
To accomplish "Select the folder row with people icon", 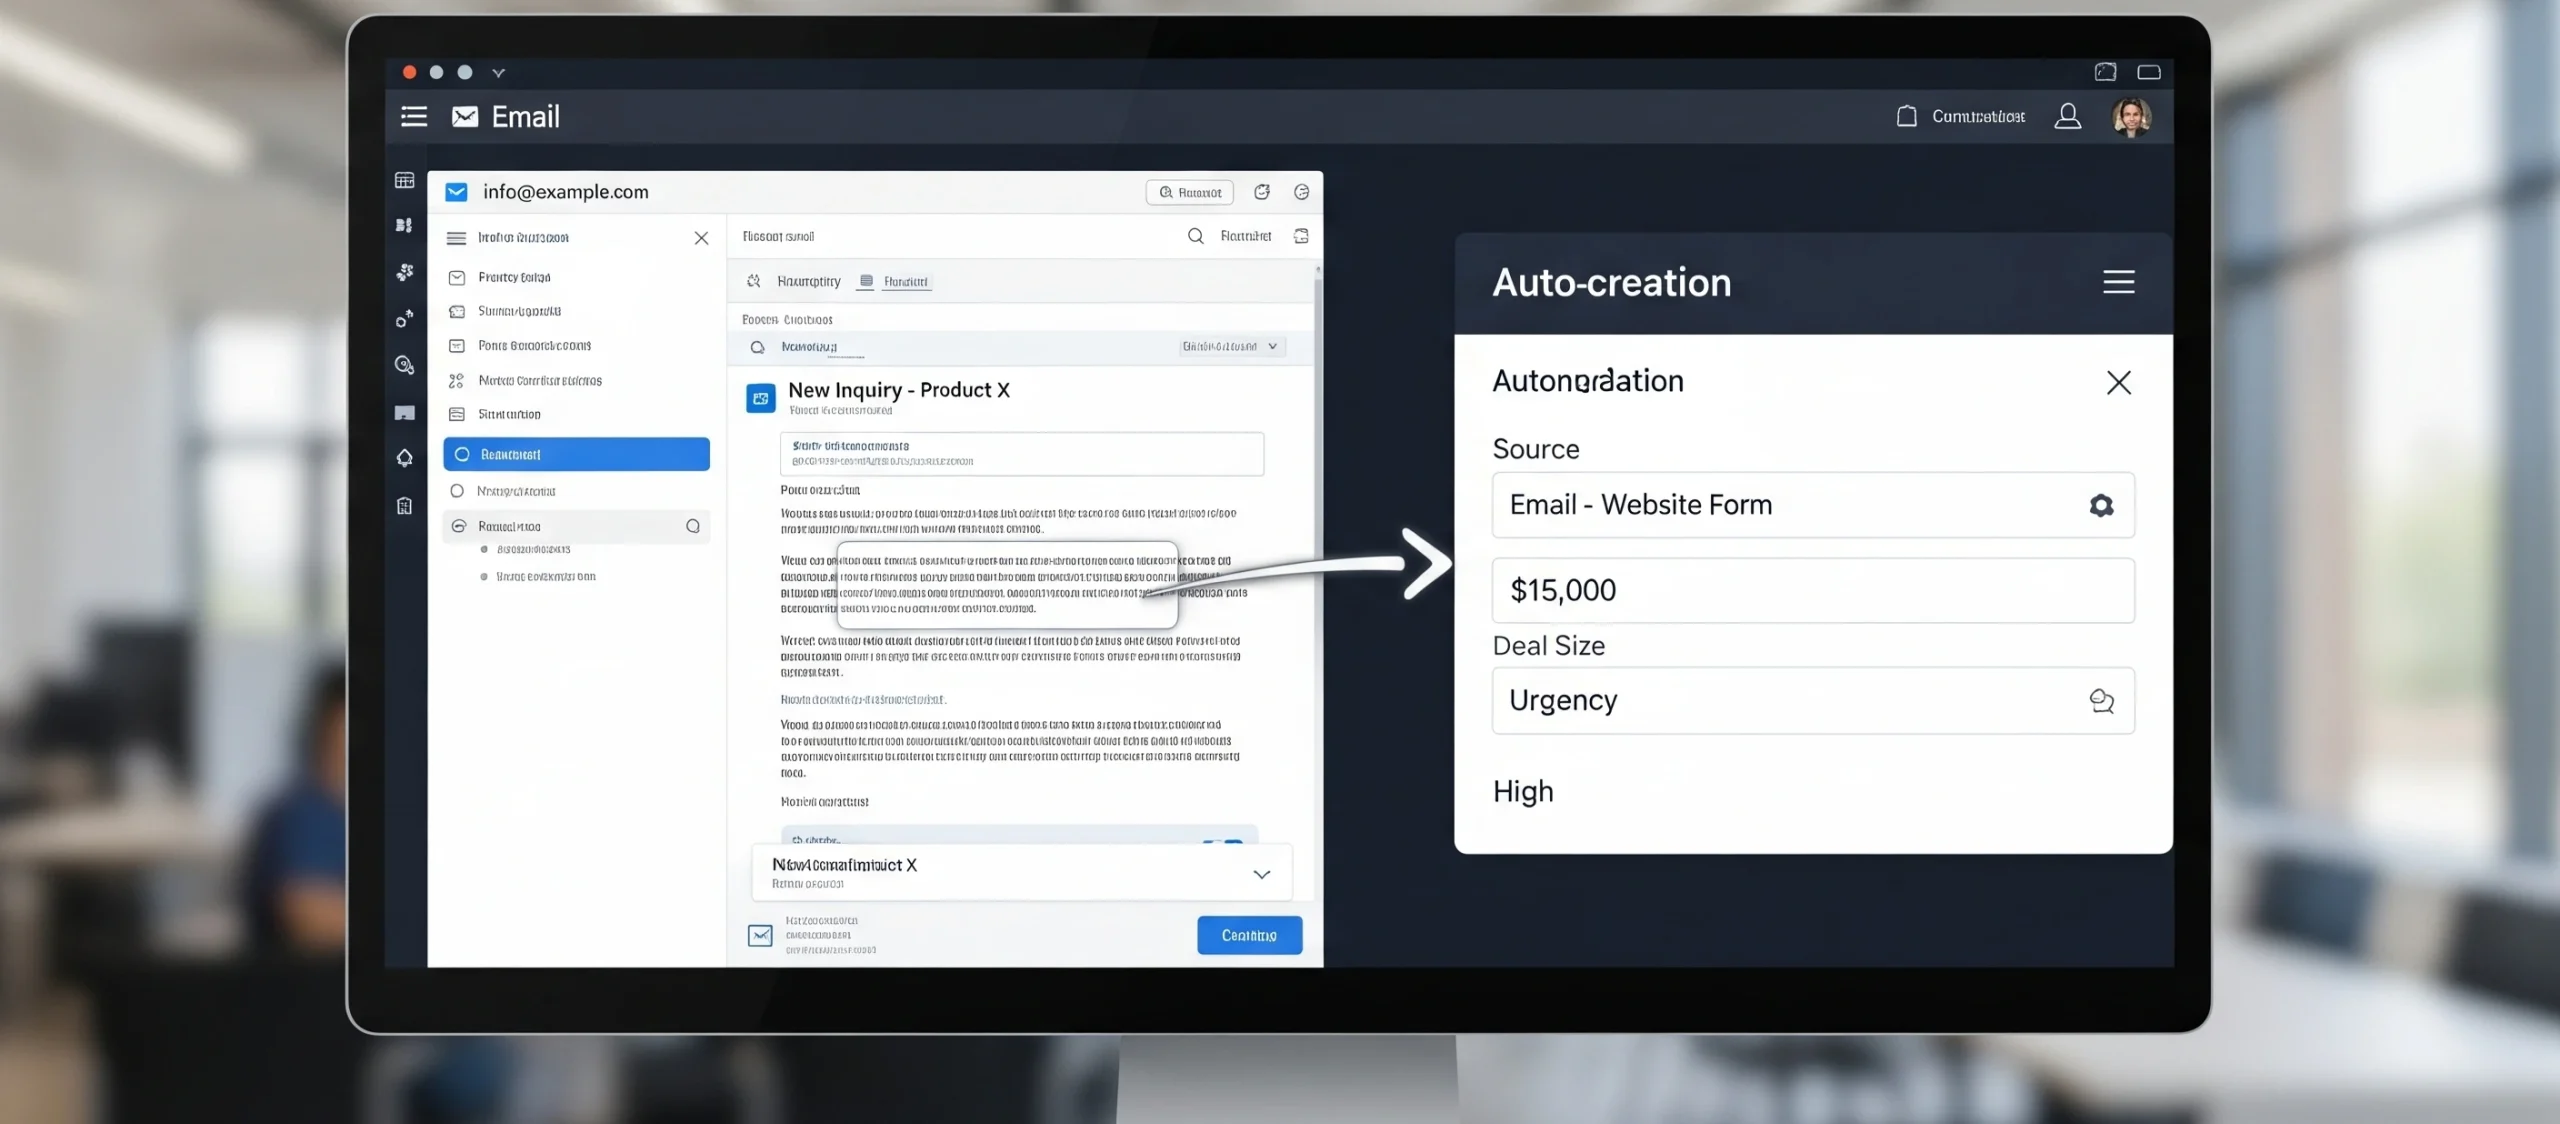I will click(576, 381).
